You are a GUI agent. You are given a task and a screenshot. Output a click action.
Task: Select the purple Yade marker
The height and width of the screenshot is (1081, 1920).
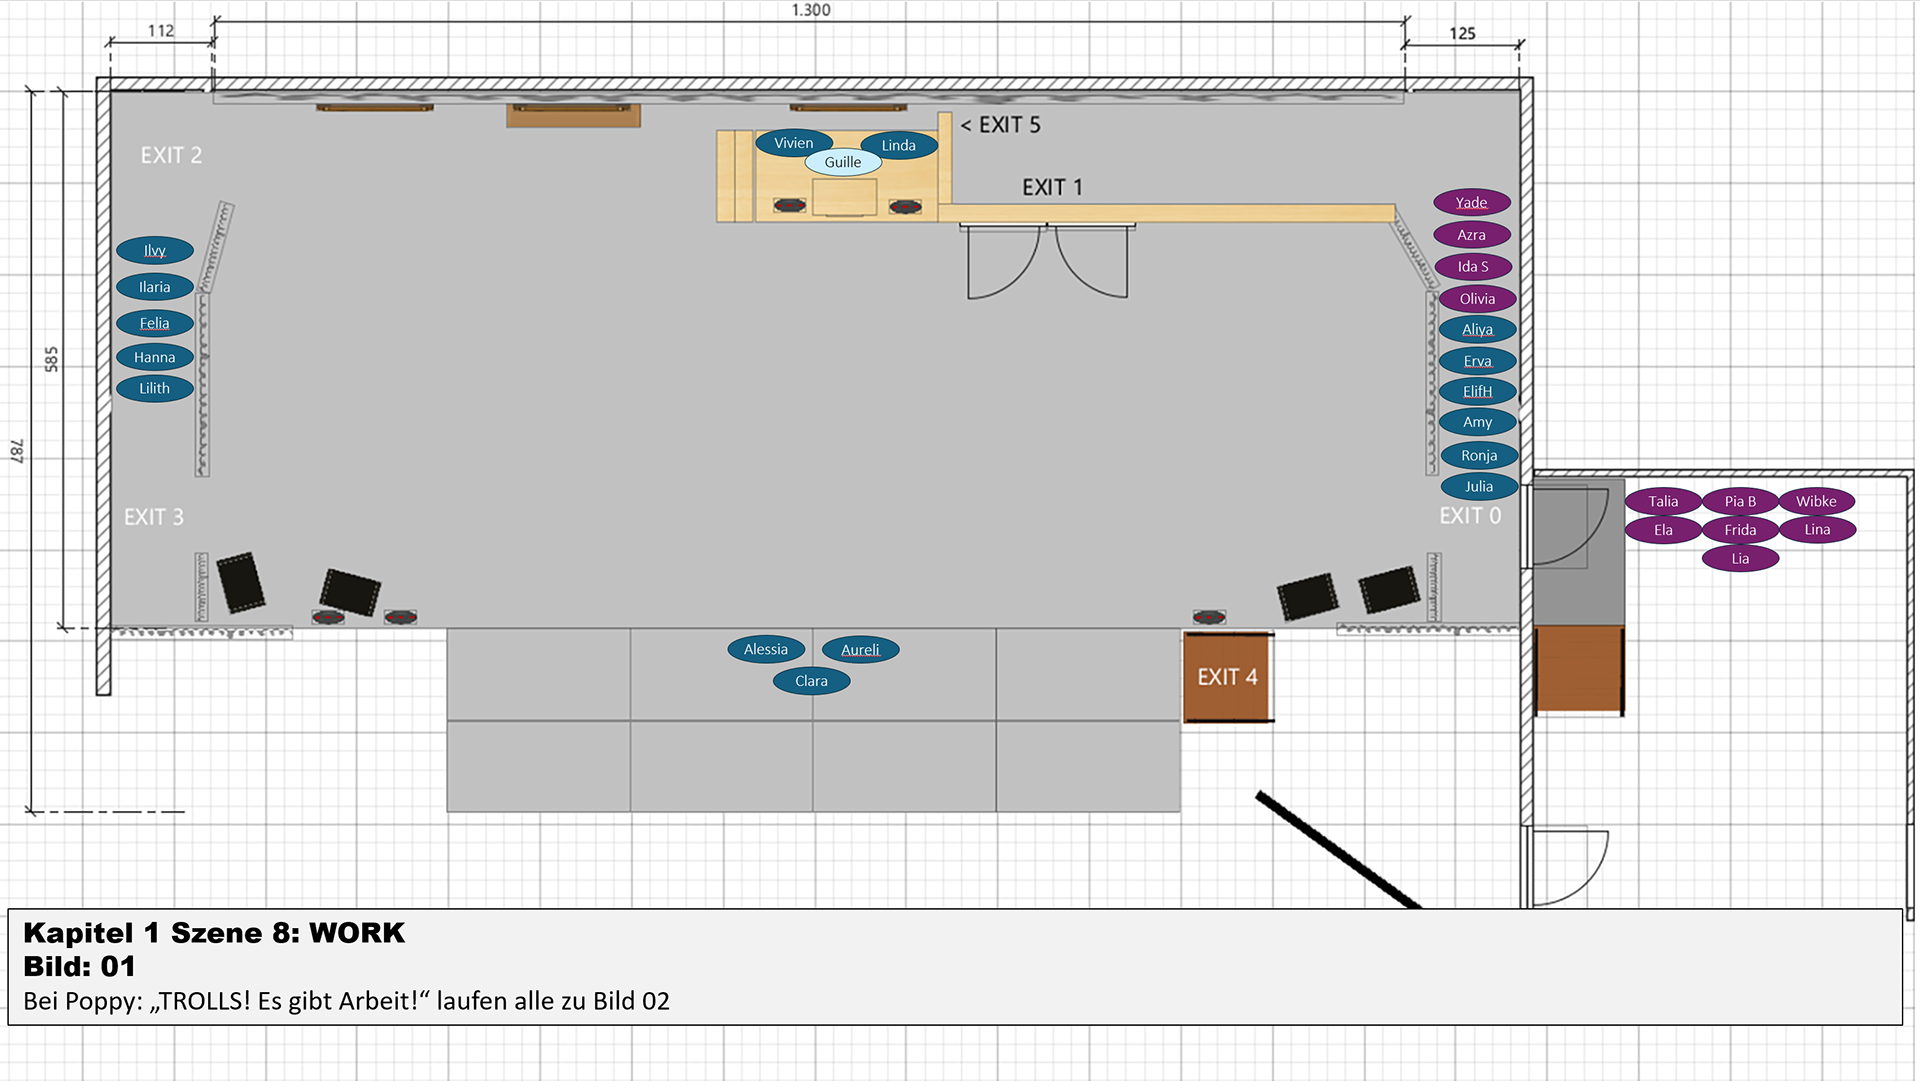coord(1471,203)
